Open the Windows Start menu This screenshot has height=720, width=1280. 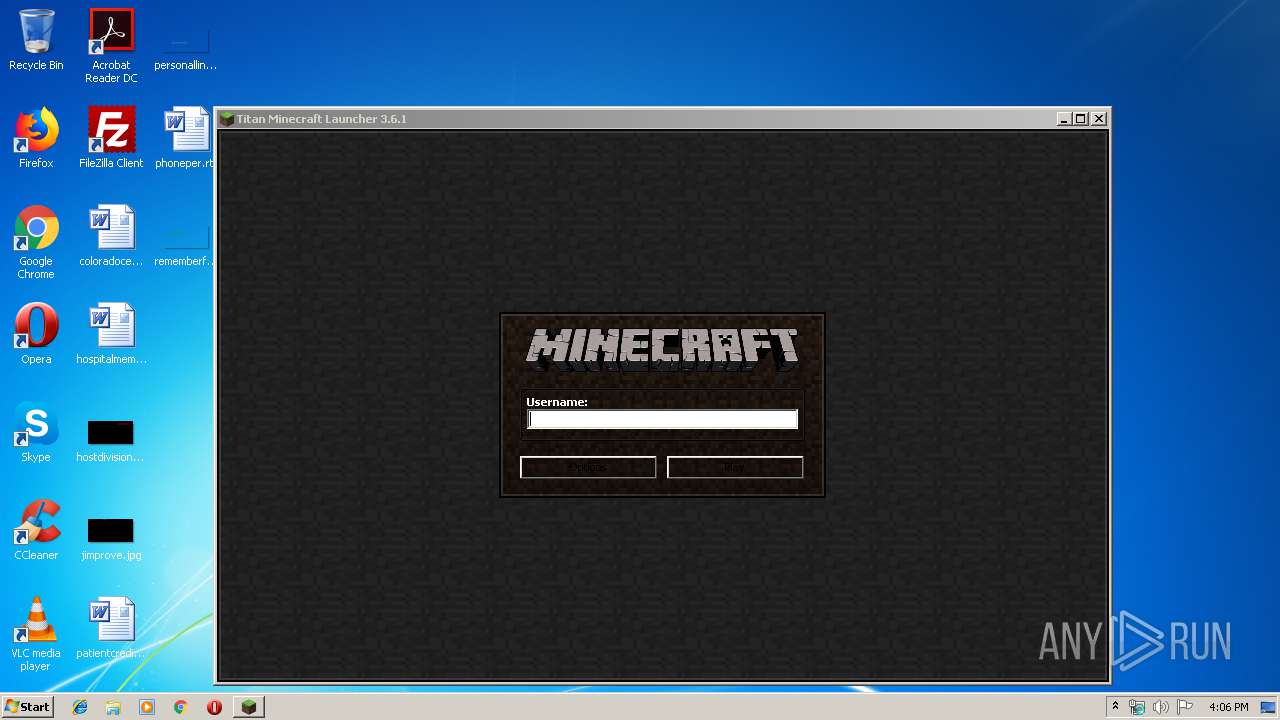tap(27, 707)
